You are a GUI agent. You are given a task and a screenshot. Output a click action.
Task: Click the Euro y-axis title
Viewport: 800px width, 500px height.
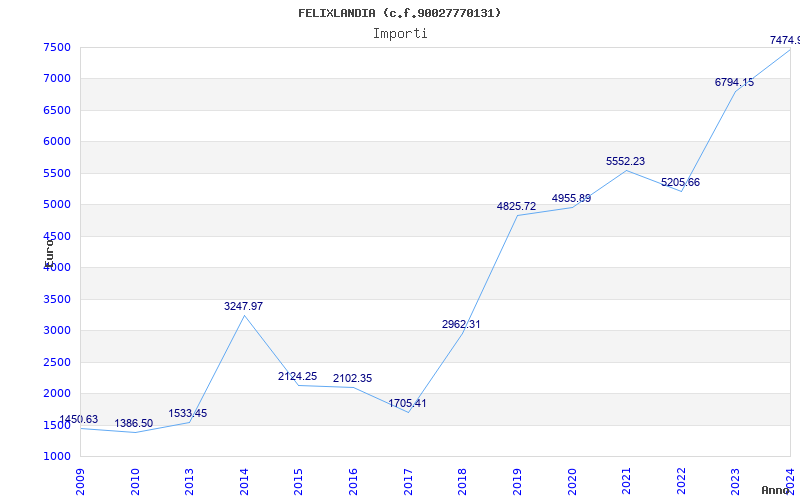tap(48, 250)
